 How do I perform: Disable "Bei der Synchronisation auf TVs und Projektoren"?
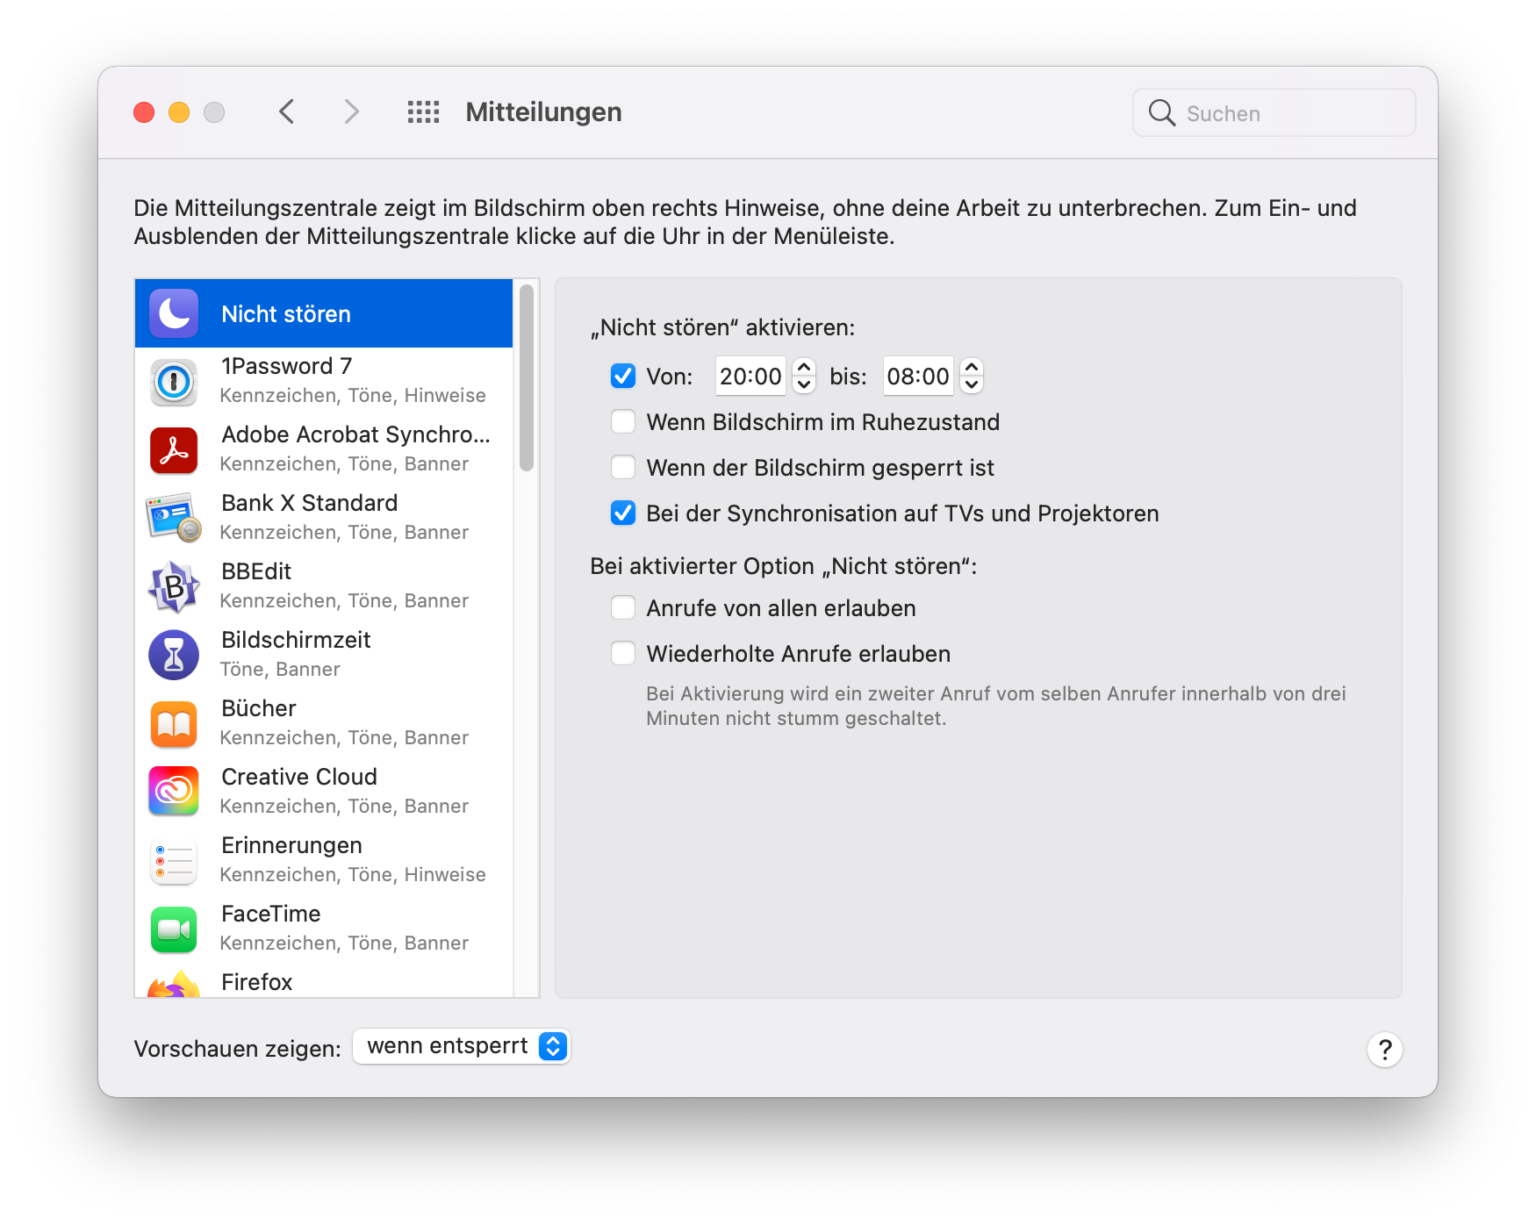(622, 513)
